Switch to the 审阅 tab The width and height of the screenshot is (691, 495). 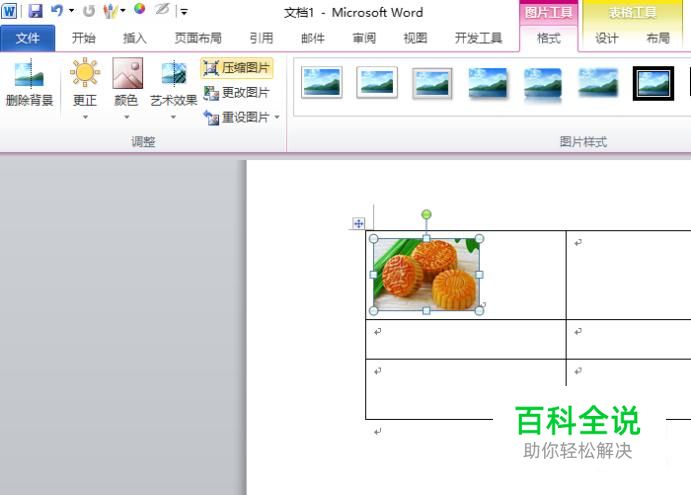[364, 38]
